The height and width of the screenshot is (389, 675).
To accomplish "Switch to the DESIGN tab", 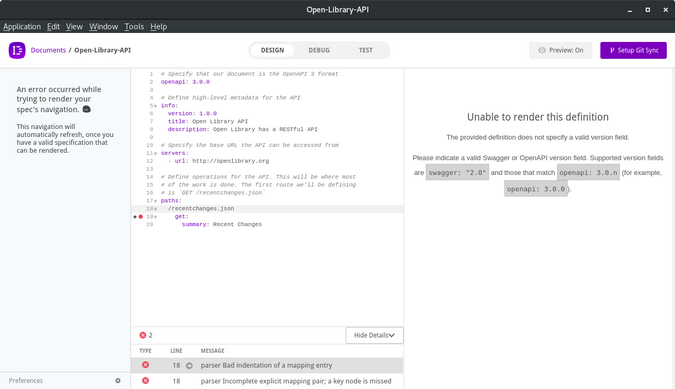I will pos(272,50).
